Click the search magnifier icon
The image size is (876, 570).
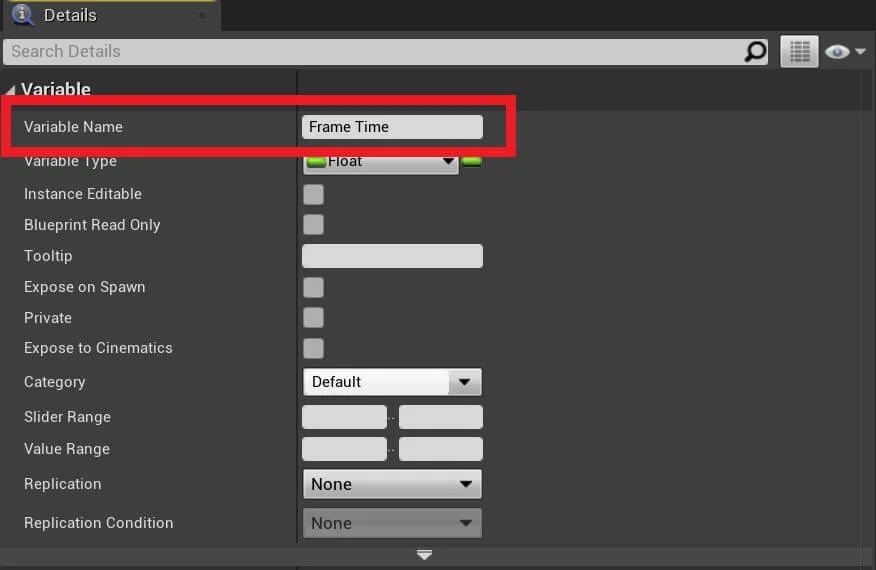[755, 52]
